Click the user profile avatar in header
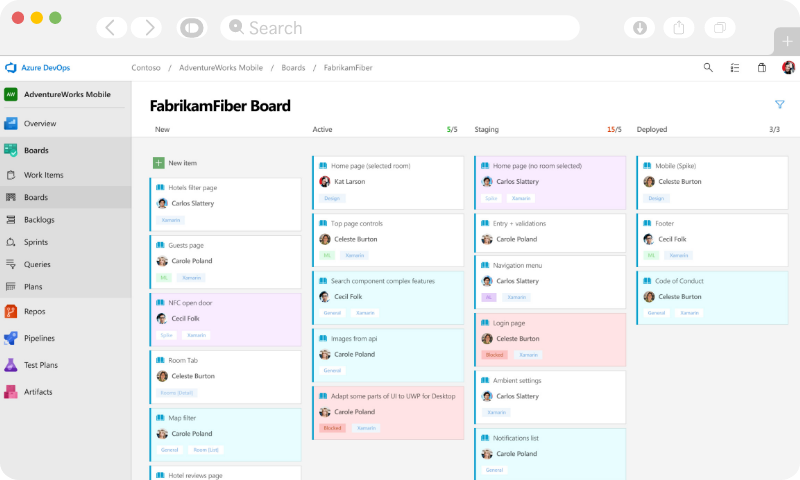 [x=788, y=68]
